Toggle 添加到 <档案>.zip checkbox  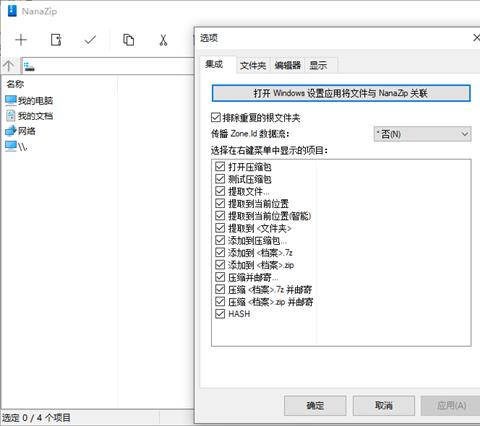tap(220, 265)
